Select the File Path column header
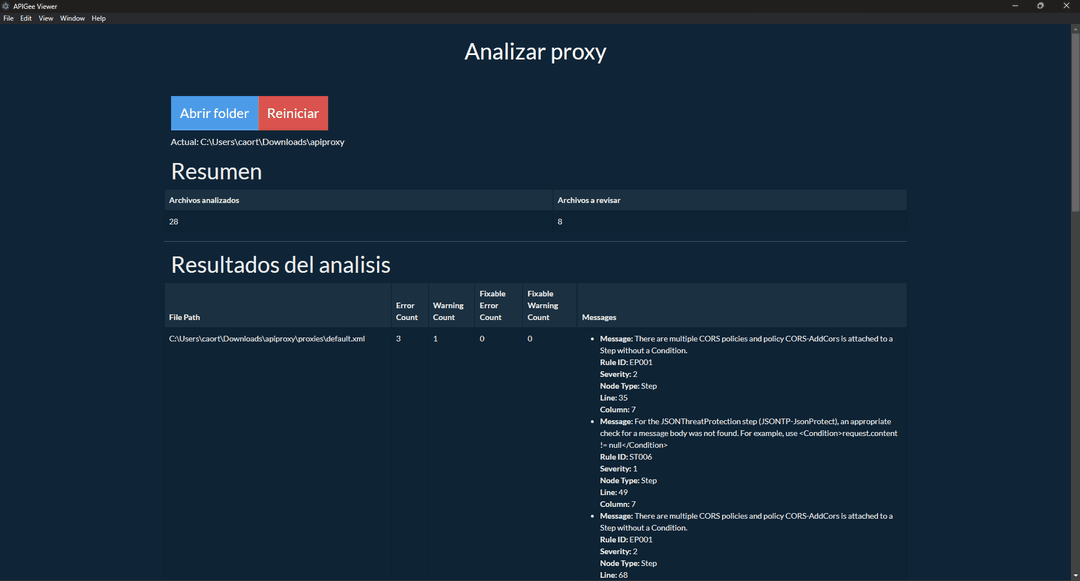1080x581 pixels. click(x=185, y=317)
